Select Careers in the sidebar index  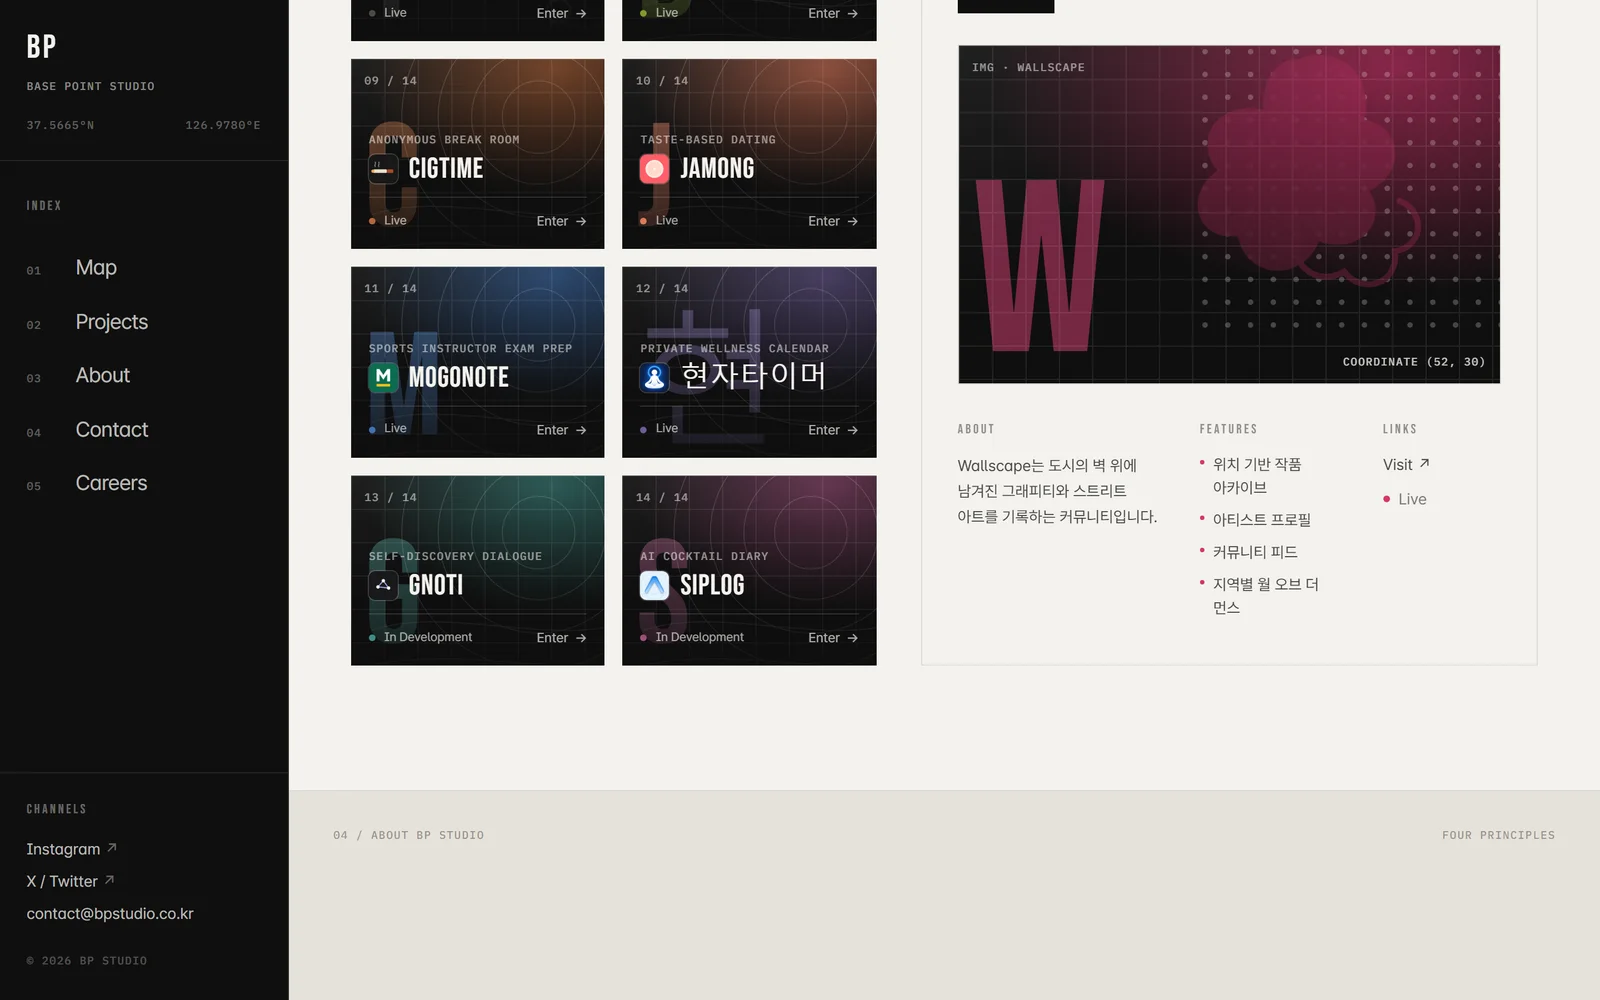(x=112, y=483)
